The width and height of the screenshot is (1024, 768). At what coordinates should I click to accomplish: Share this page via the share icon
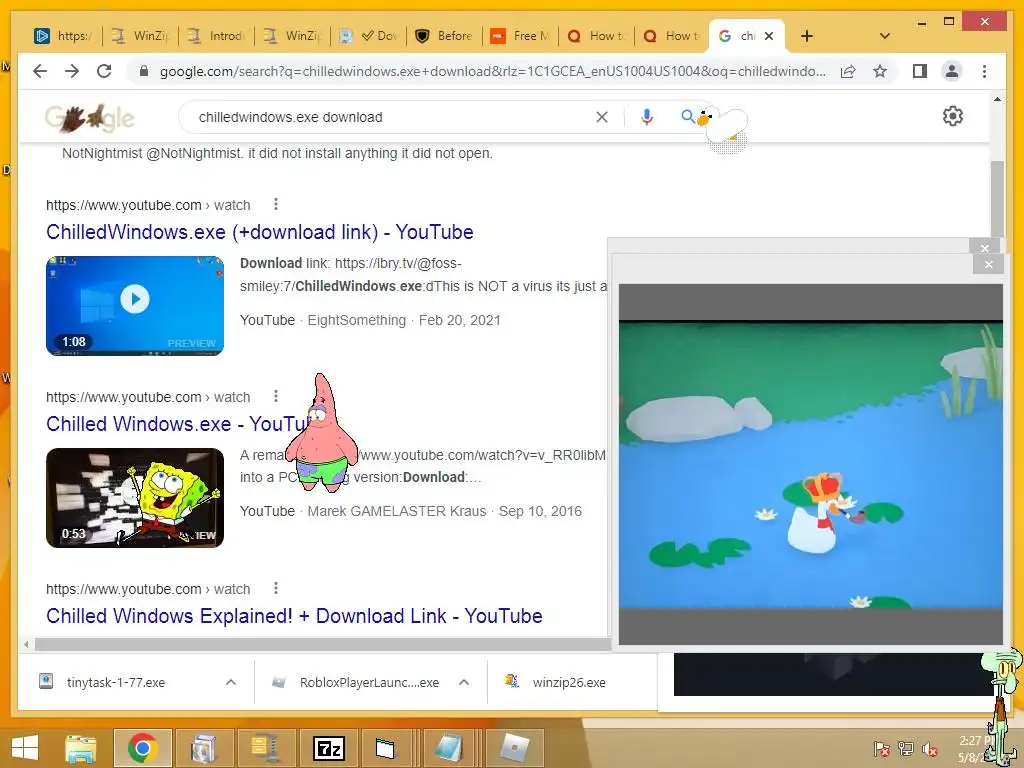coord(848,71)
